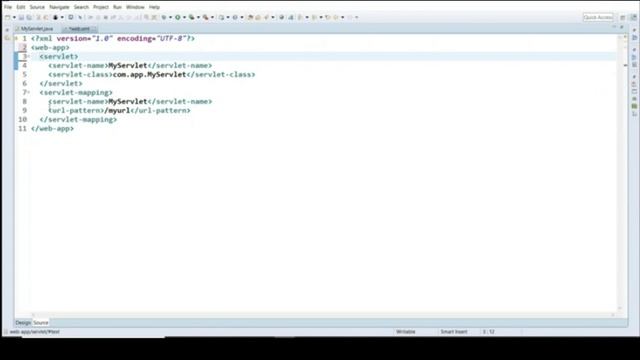Click the Run Last Tool coverage icon

pos(191,17)
